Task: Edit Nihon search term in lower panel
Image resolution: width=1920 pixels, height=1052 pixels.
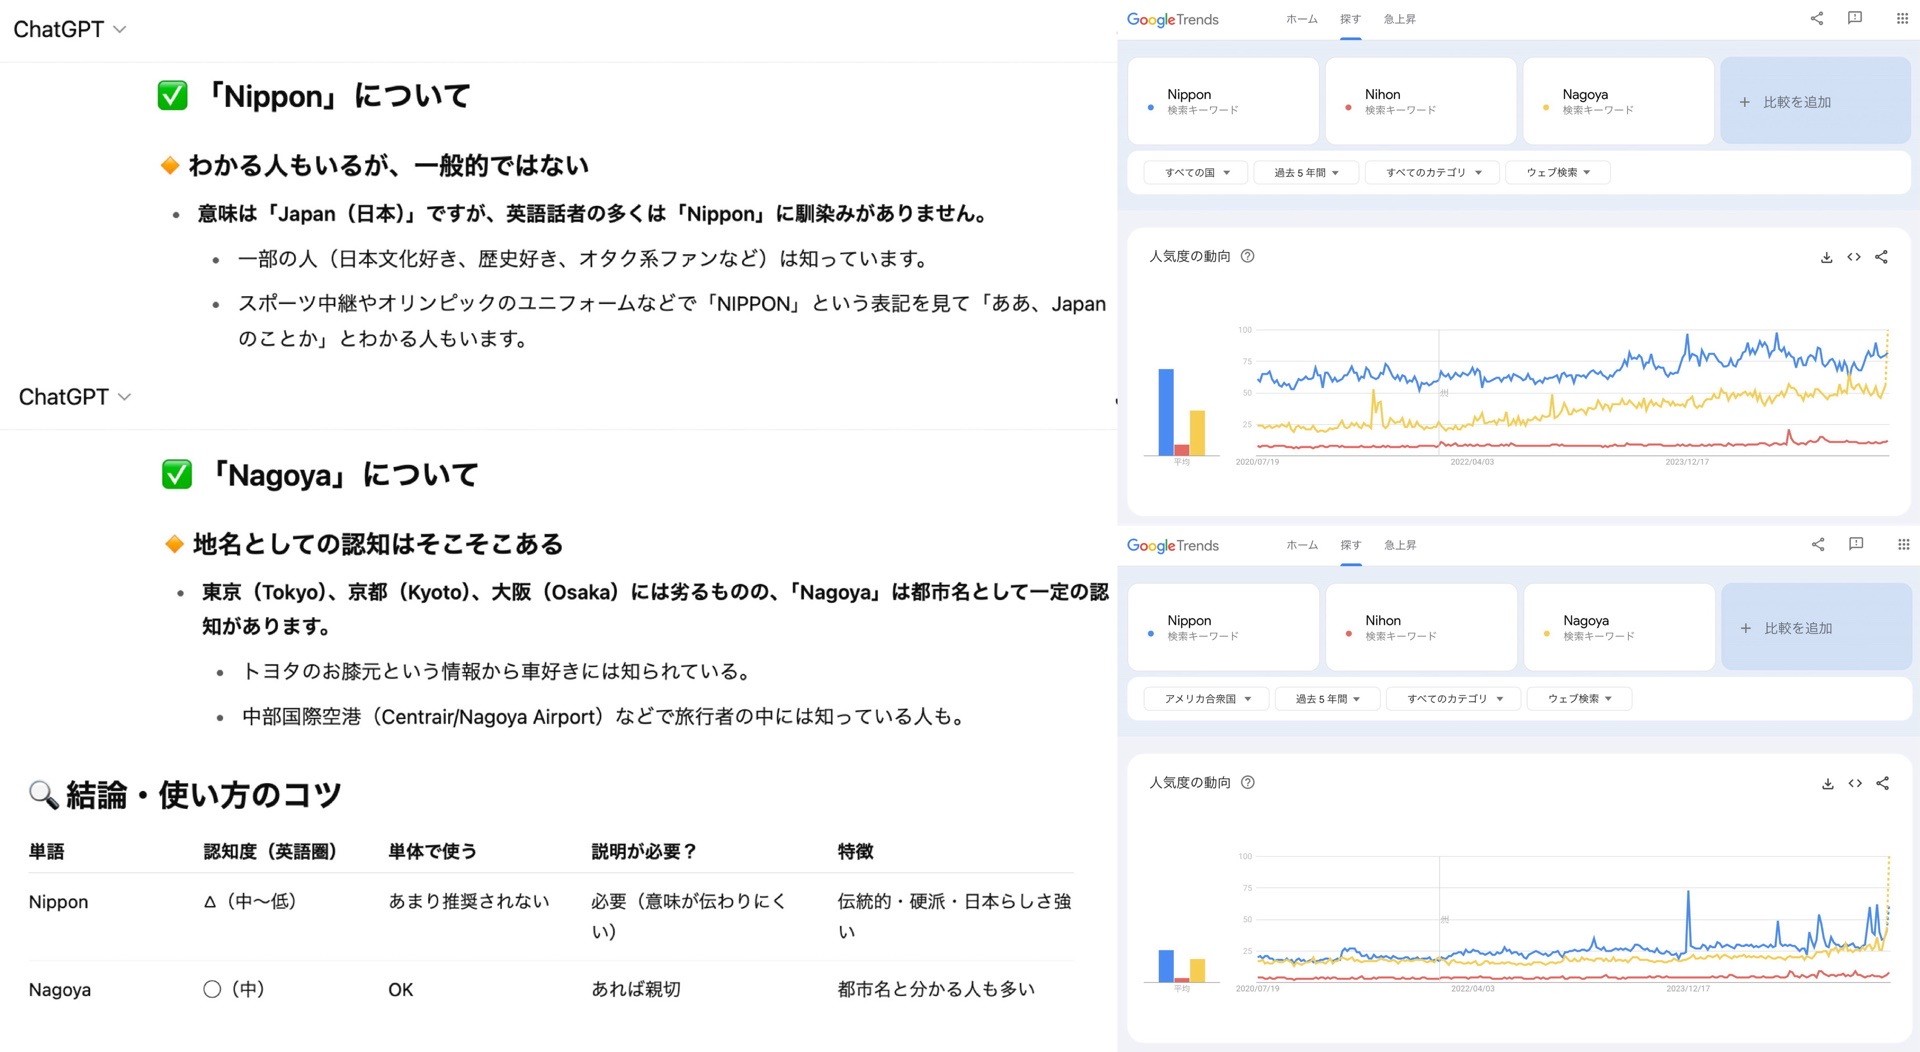Action: 1421,627
